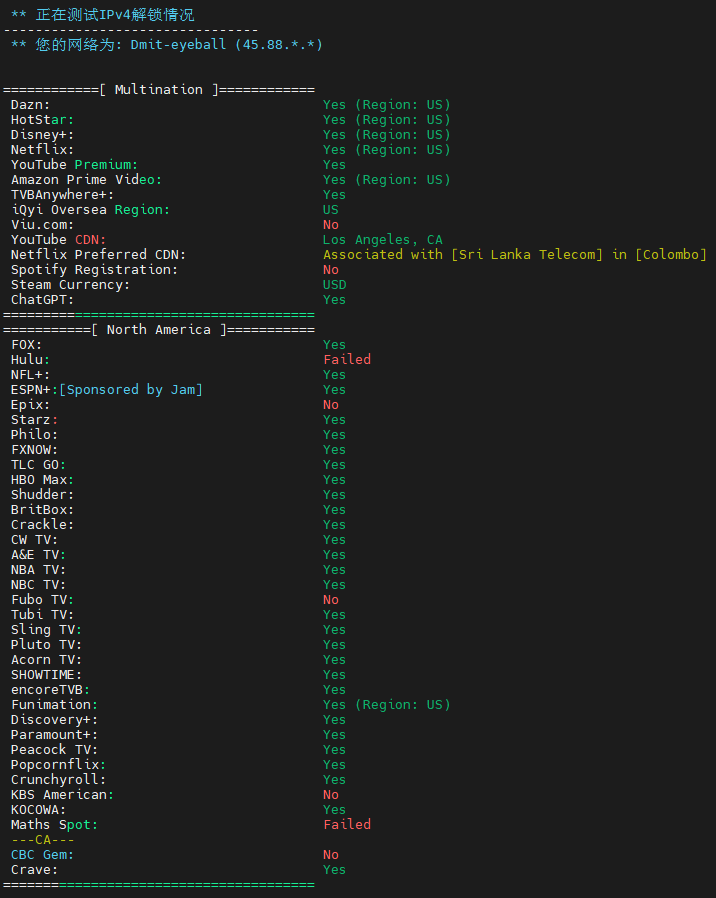Select the 'YouTube CDN:' label

(x=58, y=239)
